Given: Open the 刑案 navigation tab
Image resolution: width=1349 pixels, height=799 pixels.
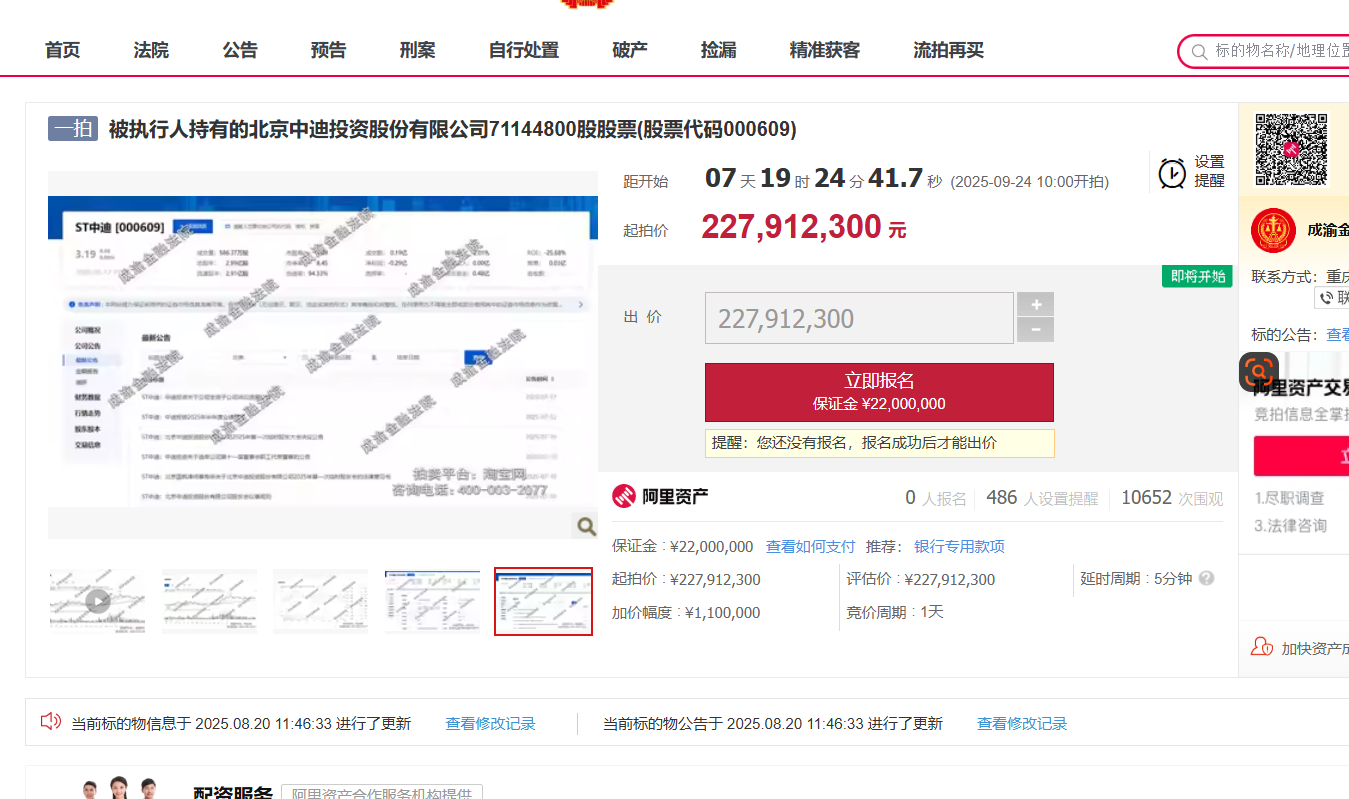Looking at the screenshot, I should (417, 50).
